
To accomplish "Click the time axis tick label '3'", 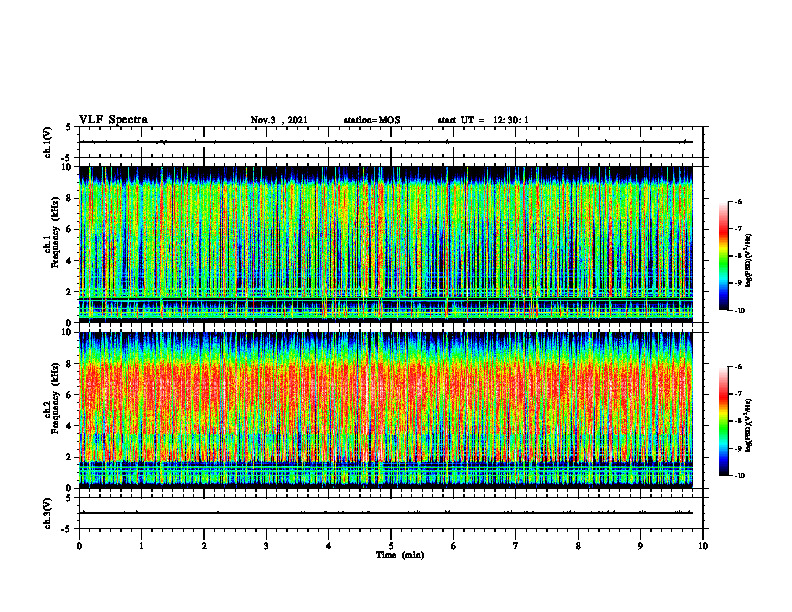I will pos(266,546).
